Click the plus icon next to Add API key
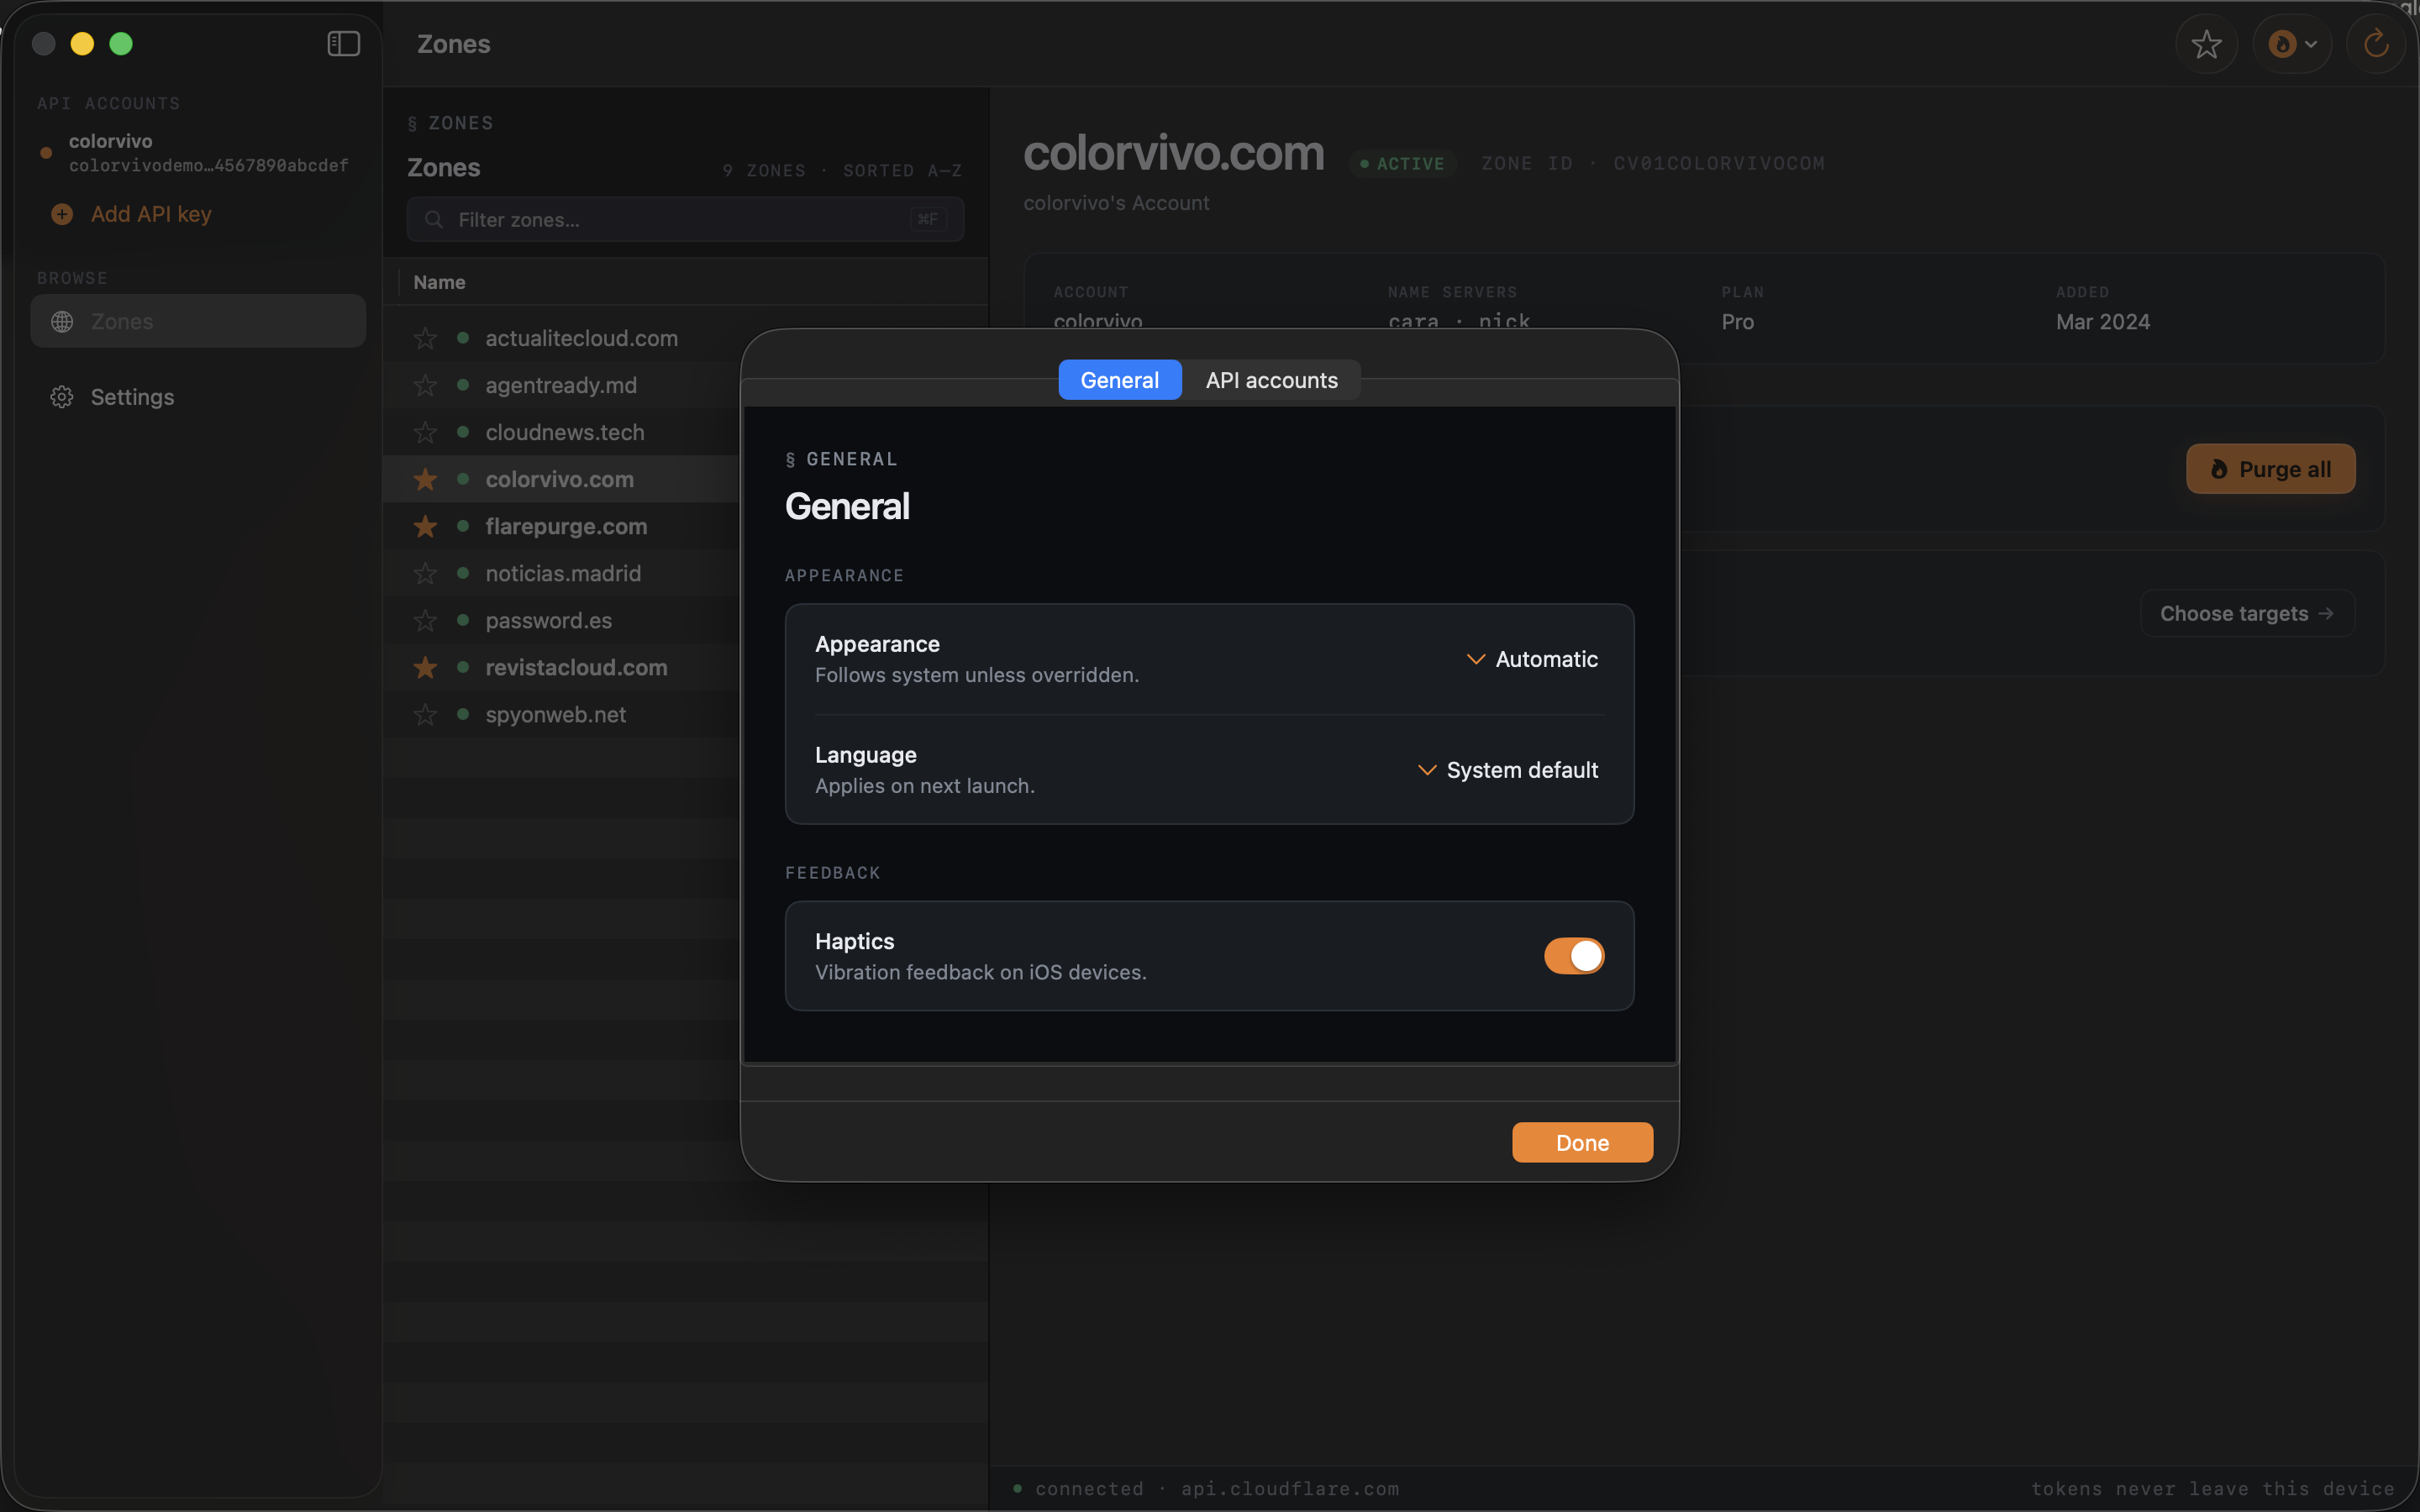Screen dimensions: 2420x1512 (61, 214)
